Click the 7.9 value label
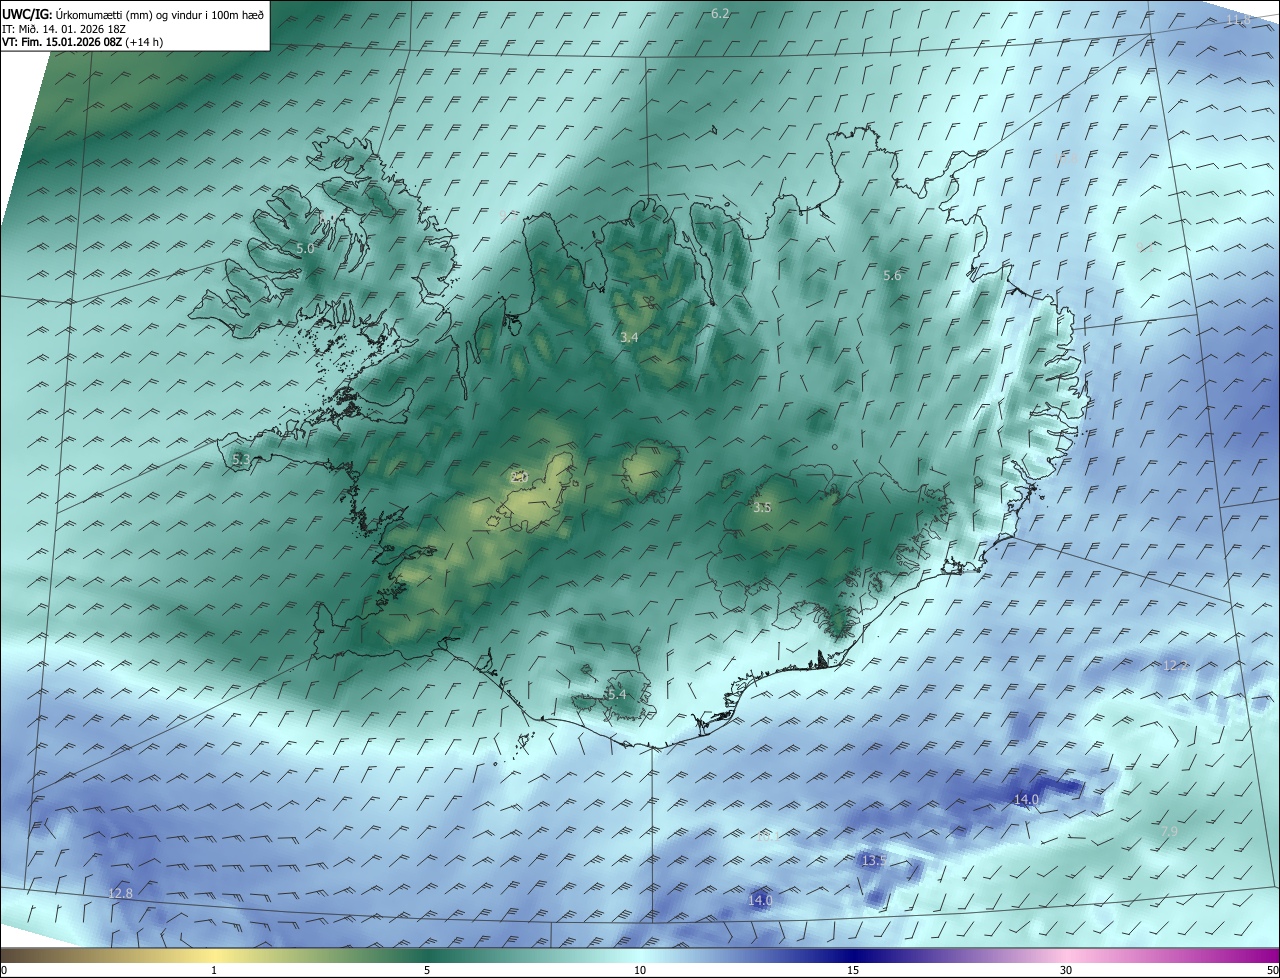The image size is (1280, 978). coord(1168,832)
